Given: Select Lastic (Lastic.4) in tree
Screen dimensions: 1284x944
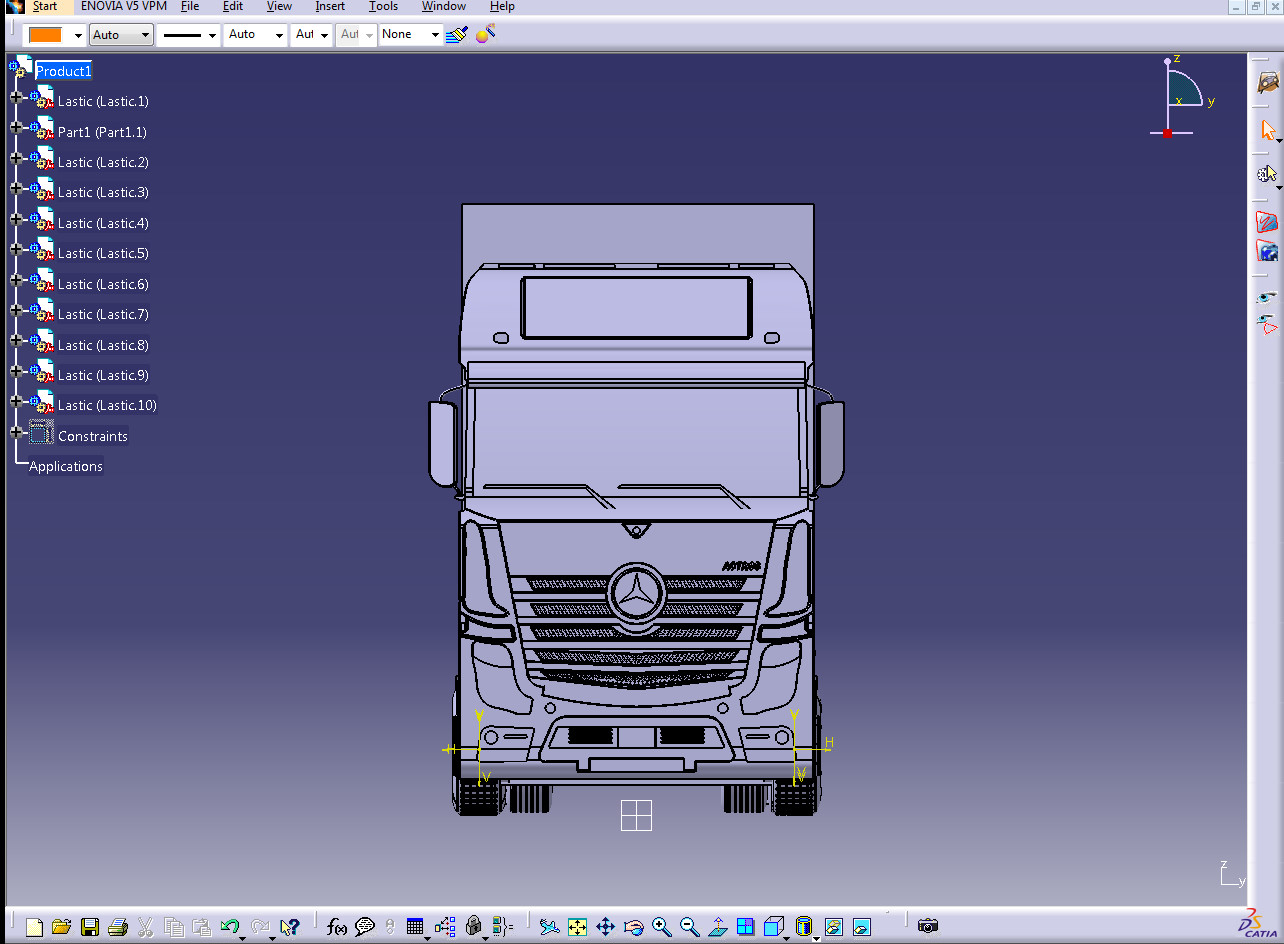Looking at the screenshot, I should pyautogui.click(x=103, y=223).
